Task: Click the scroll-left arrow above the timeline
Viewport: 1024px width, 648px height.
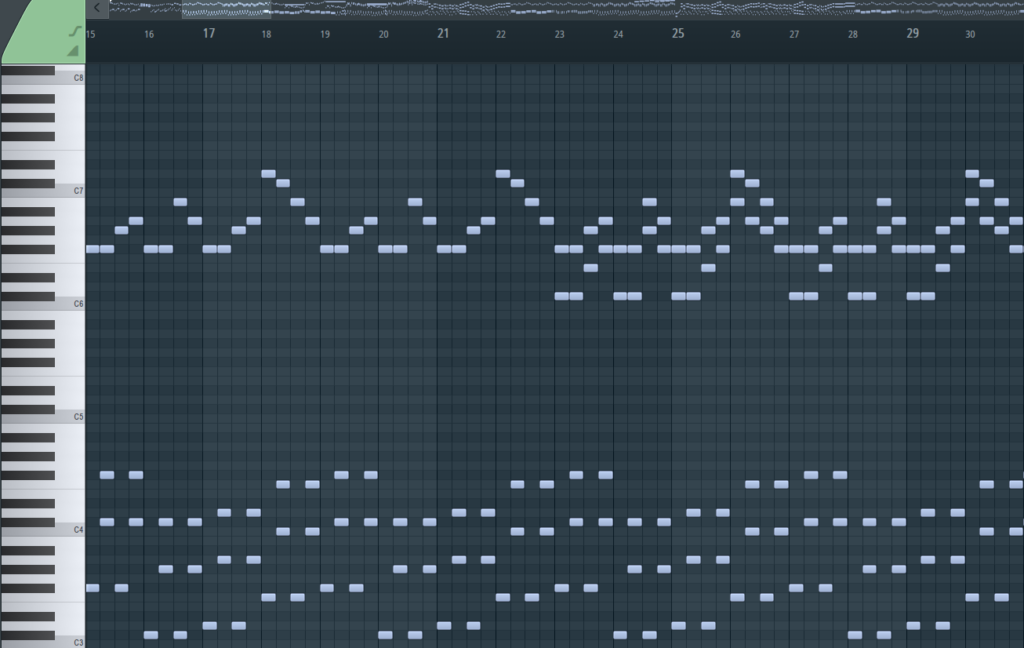Action: point(96,8)
